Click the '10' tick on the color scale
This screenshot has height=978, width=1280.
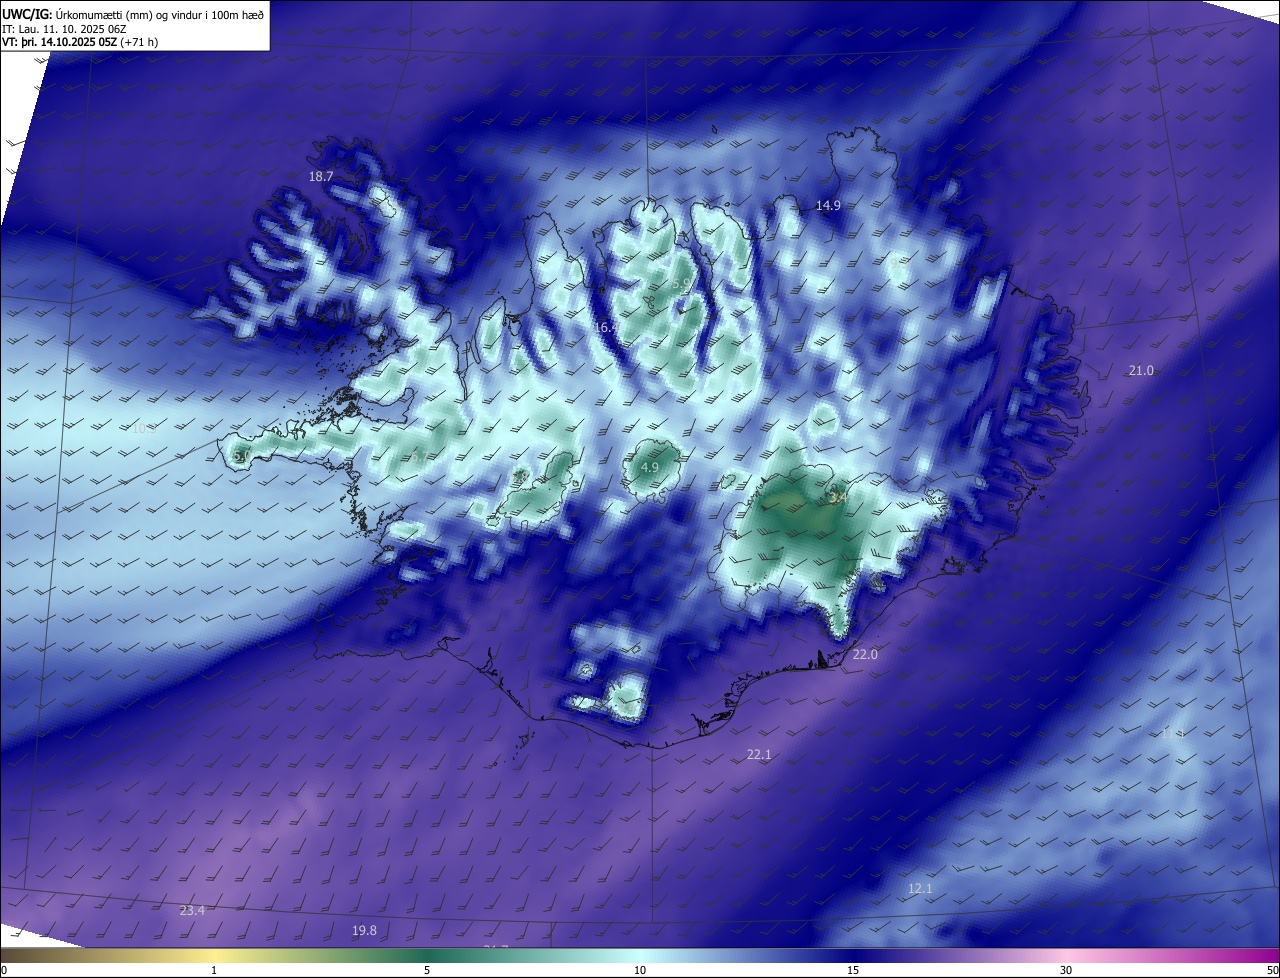click(x=640, y=970)
